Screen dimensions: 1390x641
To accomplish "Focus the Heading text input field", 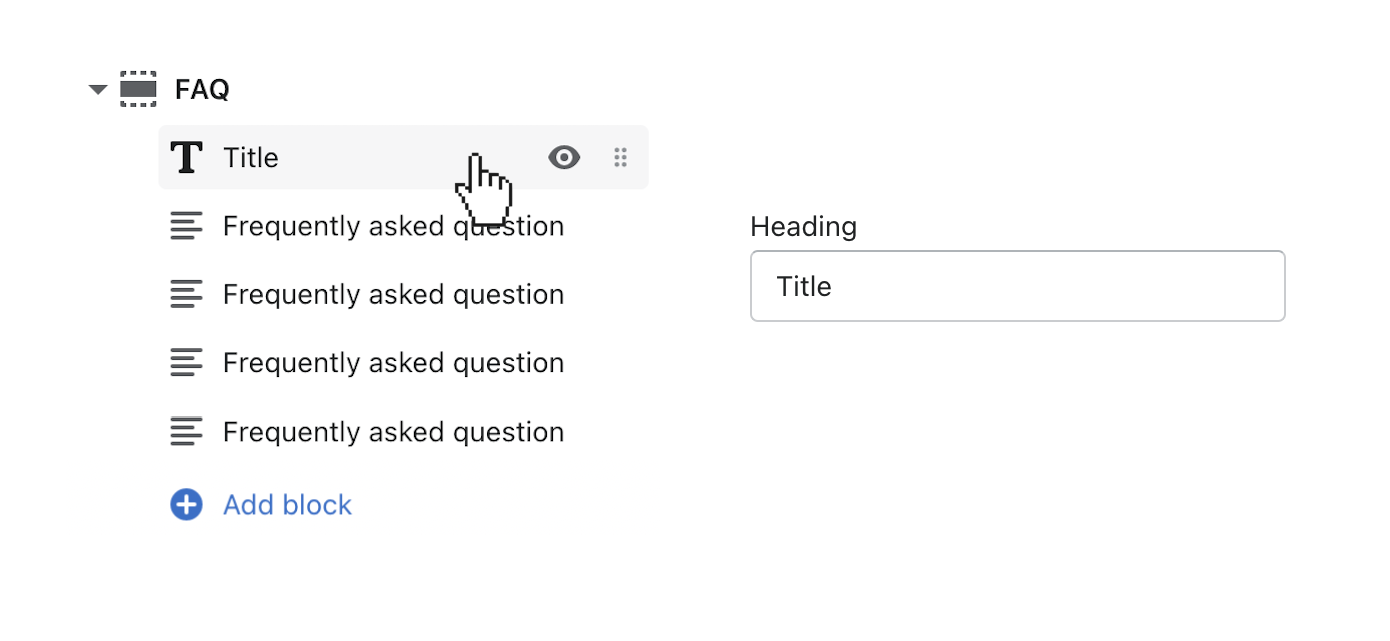I will click(1017, 286).
